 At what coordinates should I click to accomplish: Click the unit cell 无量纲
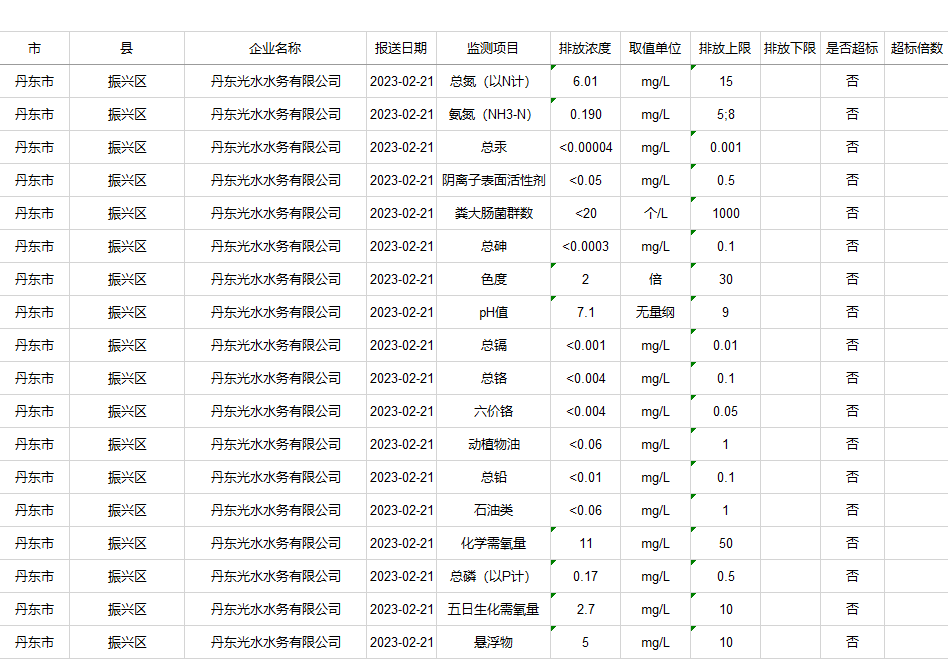655,313
